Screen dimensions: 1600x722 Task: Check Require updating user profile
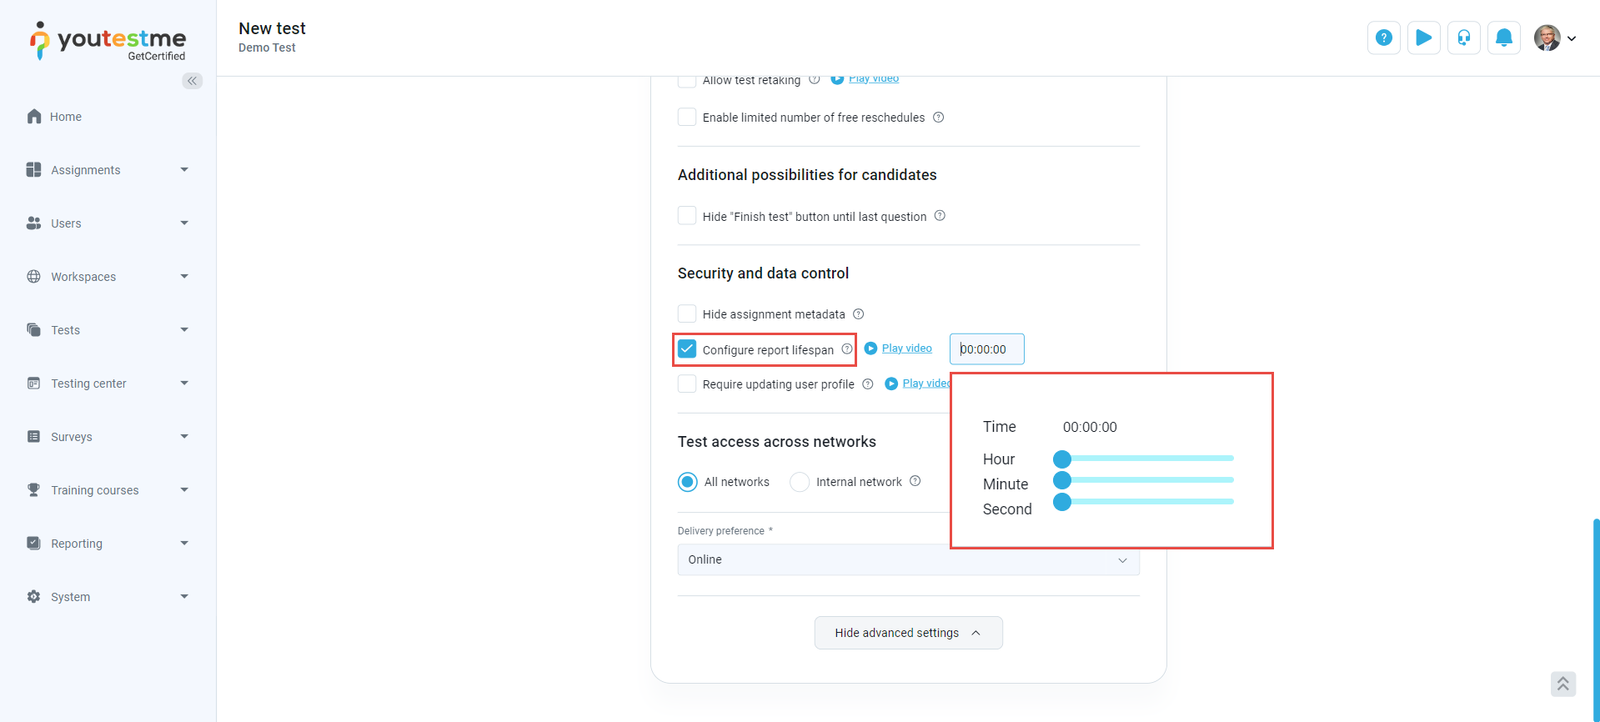coord(687,384)
